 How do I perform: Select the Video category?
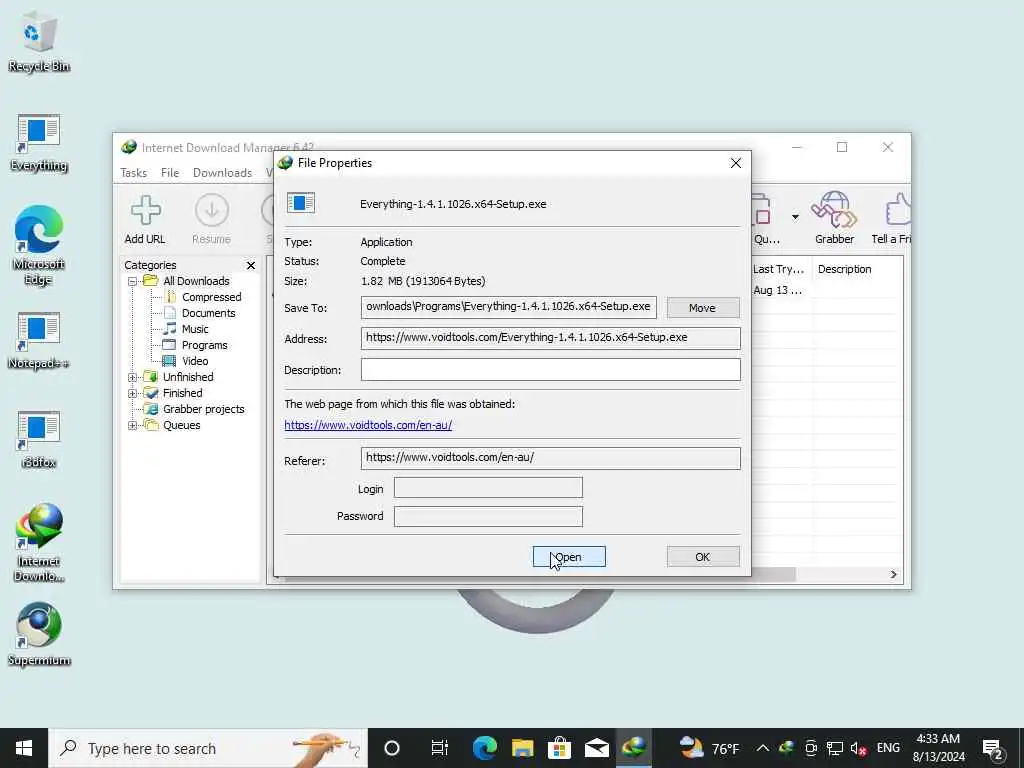pos(195,361)
